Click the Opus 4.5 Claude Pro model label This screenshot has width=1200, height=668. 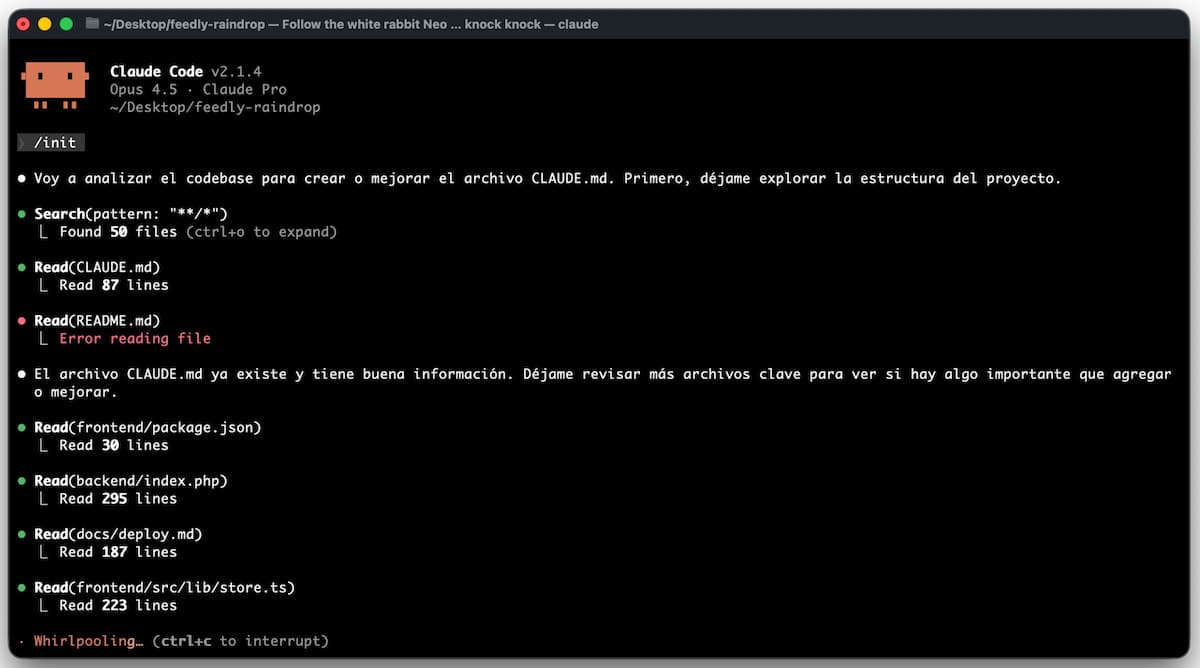point(197,88)
